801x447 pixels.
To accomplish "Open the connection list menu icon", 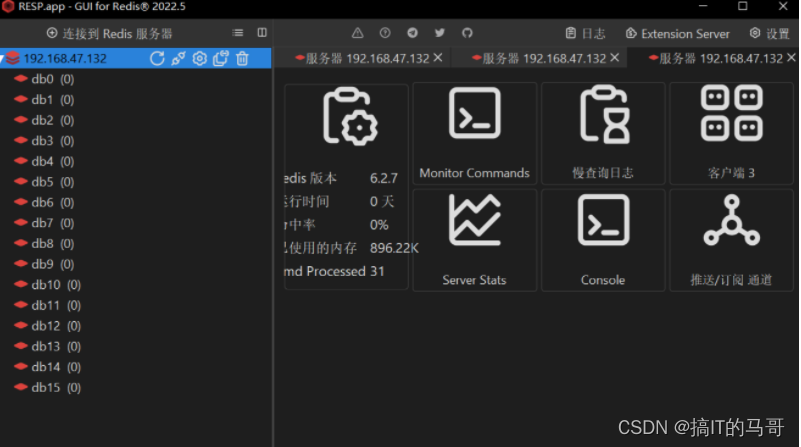I will (x=238, y=33).
